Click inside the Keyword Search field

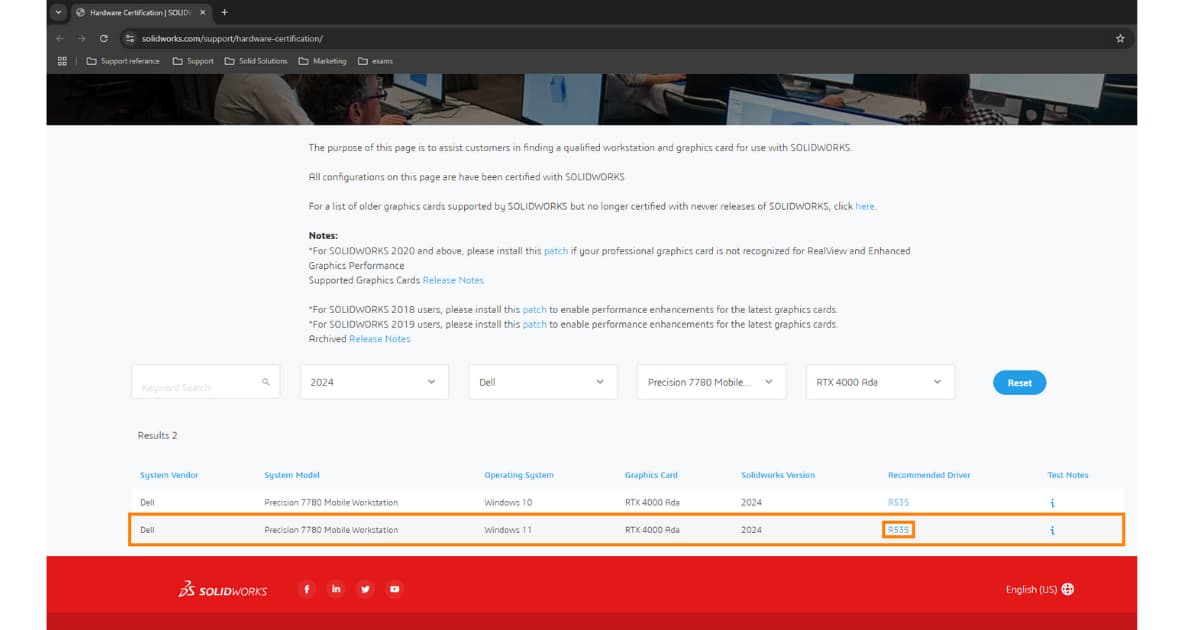(198, 383)
